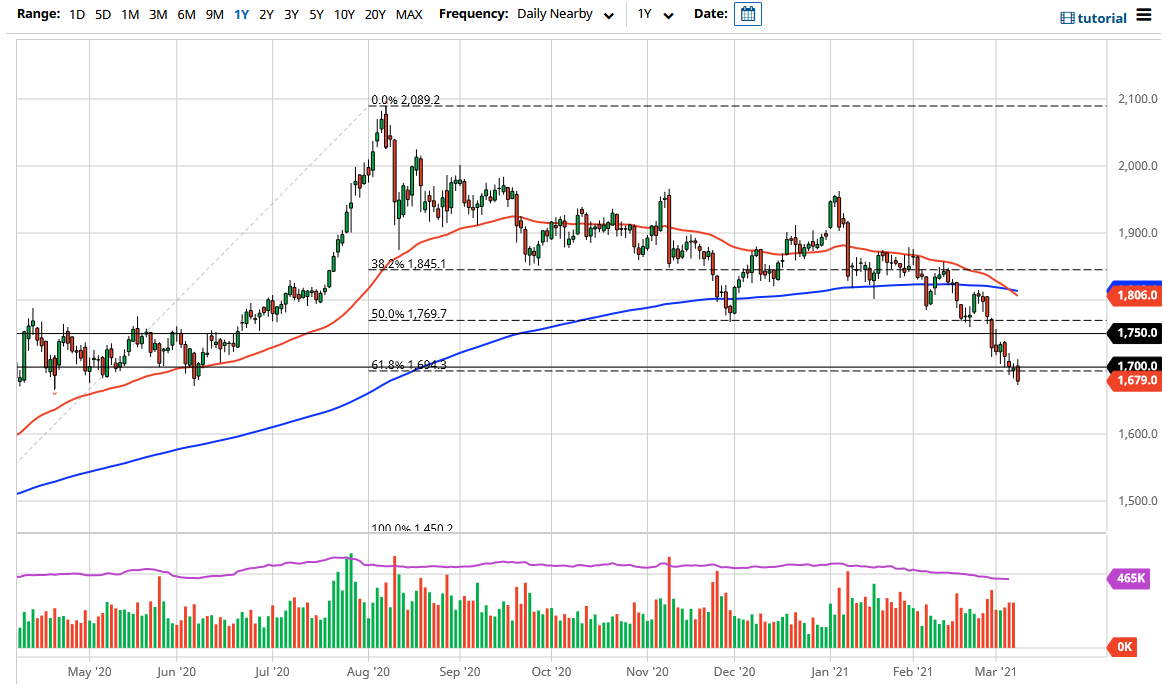Click the 50.0% 1,769.7 Fibonacci label
This screenshot has height=690, width=1164.
click(x=408, y=314)
